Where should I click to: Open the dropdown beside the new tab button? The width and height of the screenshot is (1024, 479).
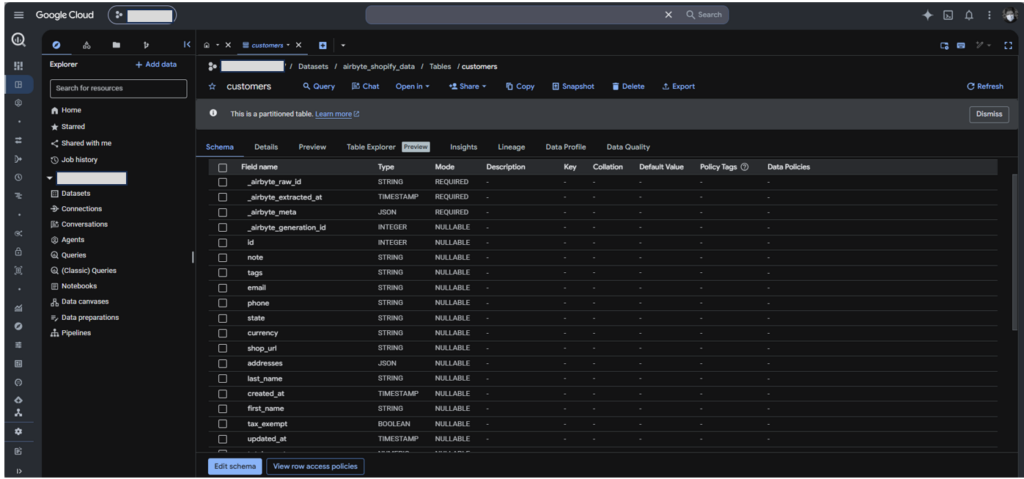pos(343,45)
